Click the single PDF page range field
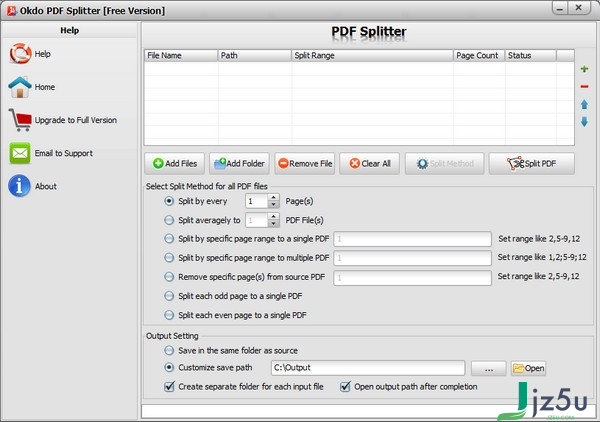This screenshot has width=600, height=422. 412,239
